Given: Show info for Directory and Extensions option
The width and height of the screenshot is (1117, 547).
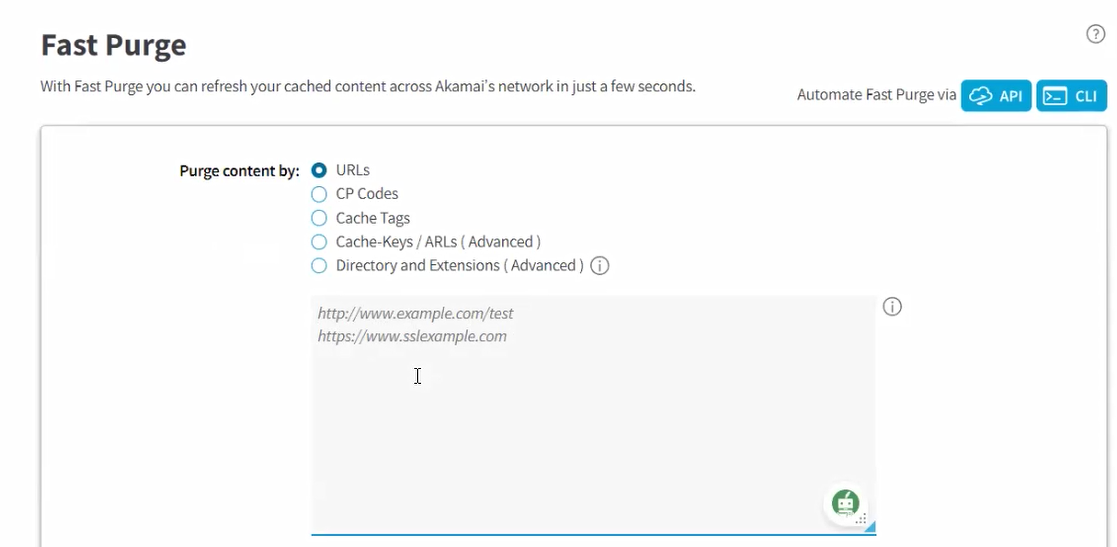Looking at the screenshot, I should (x=600, y=266).
